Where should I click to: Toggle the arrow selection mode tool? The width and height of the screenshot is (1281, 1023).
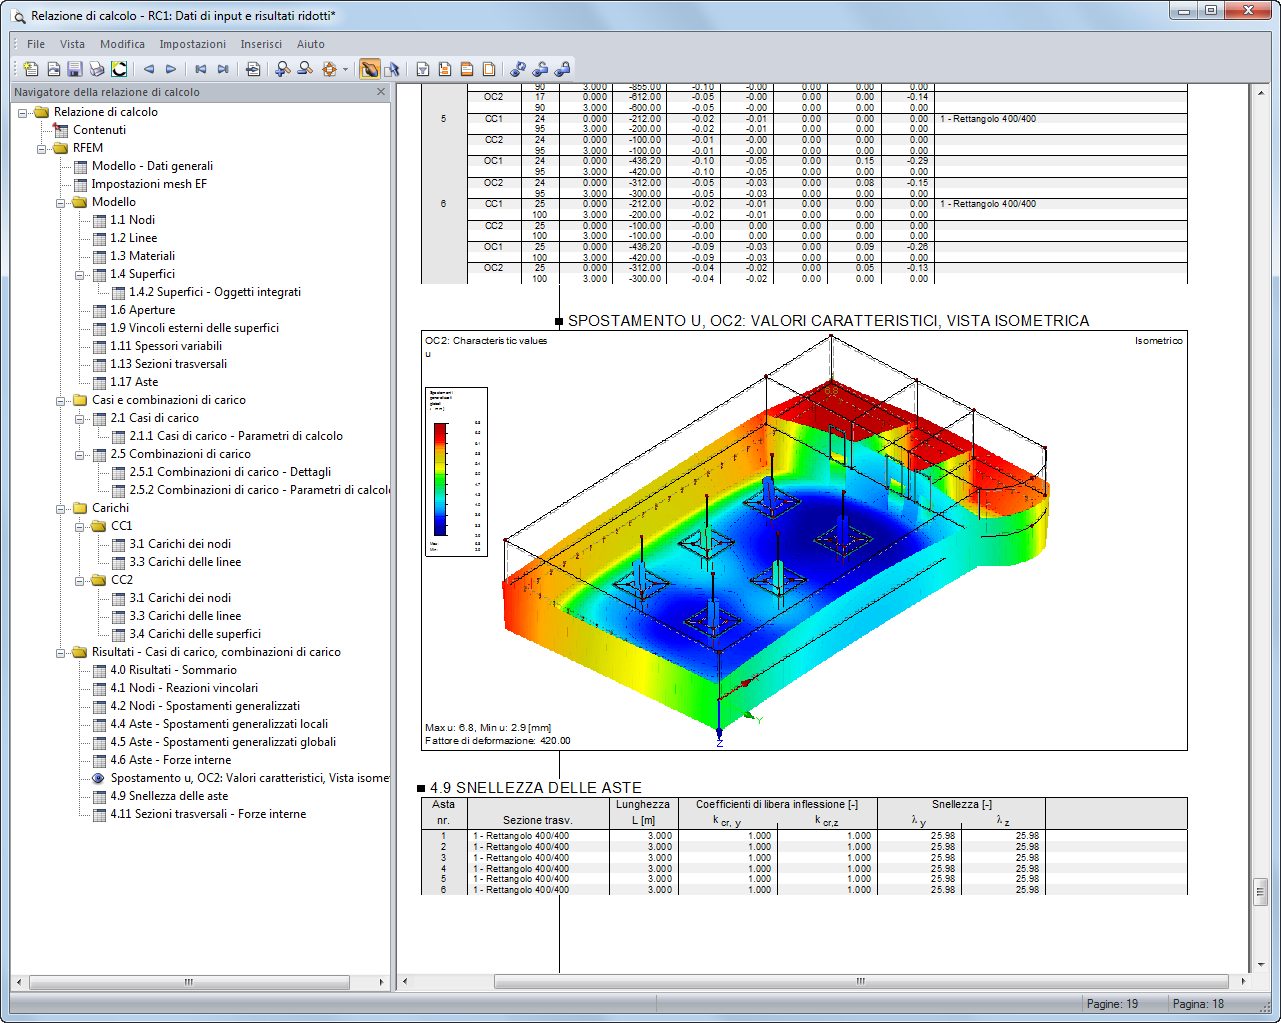coord(391,69)
